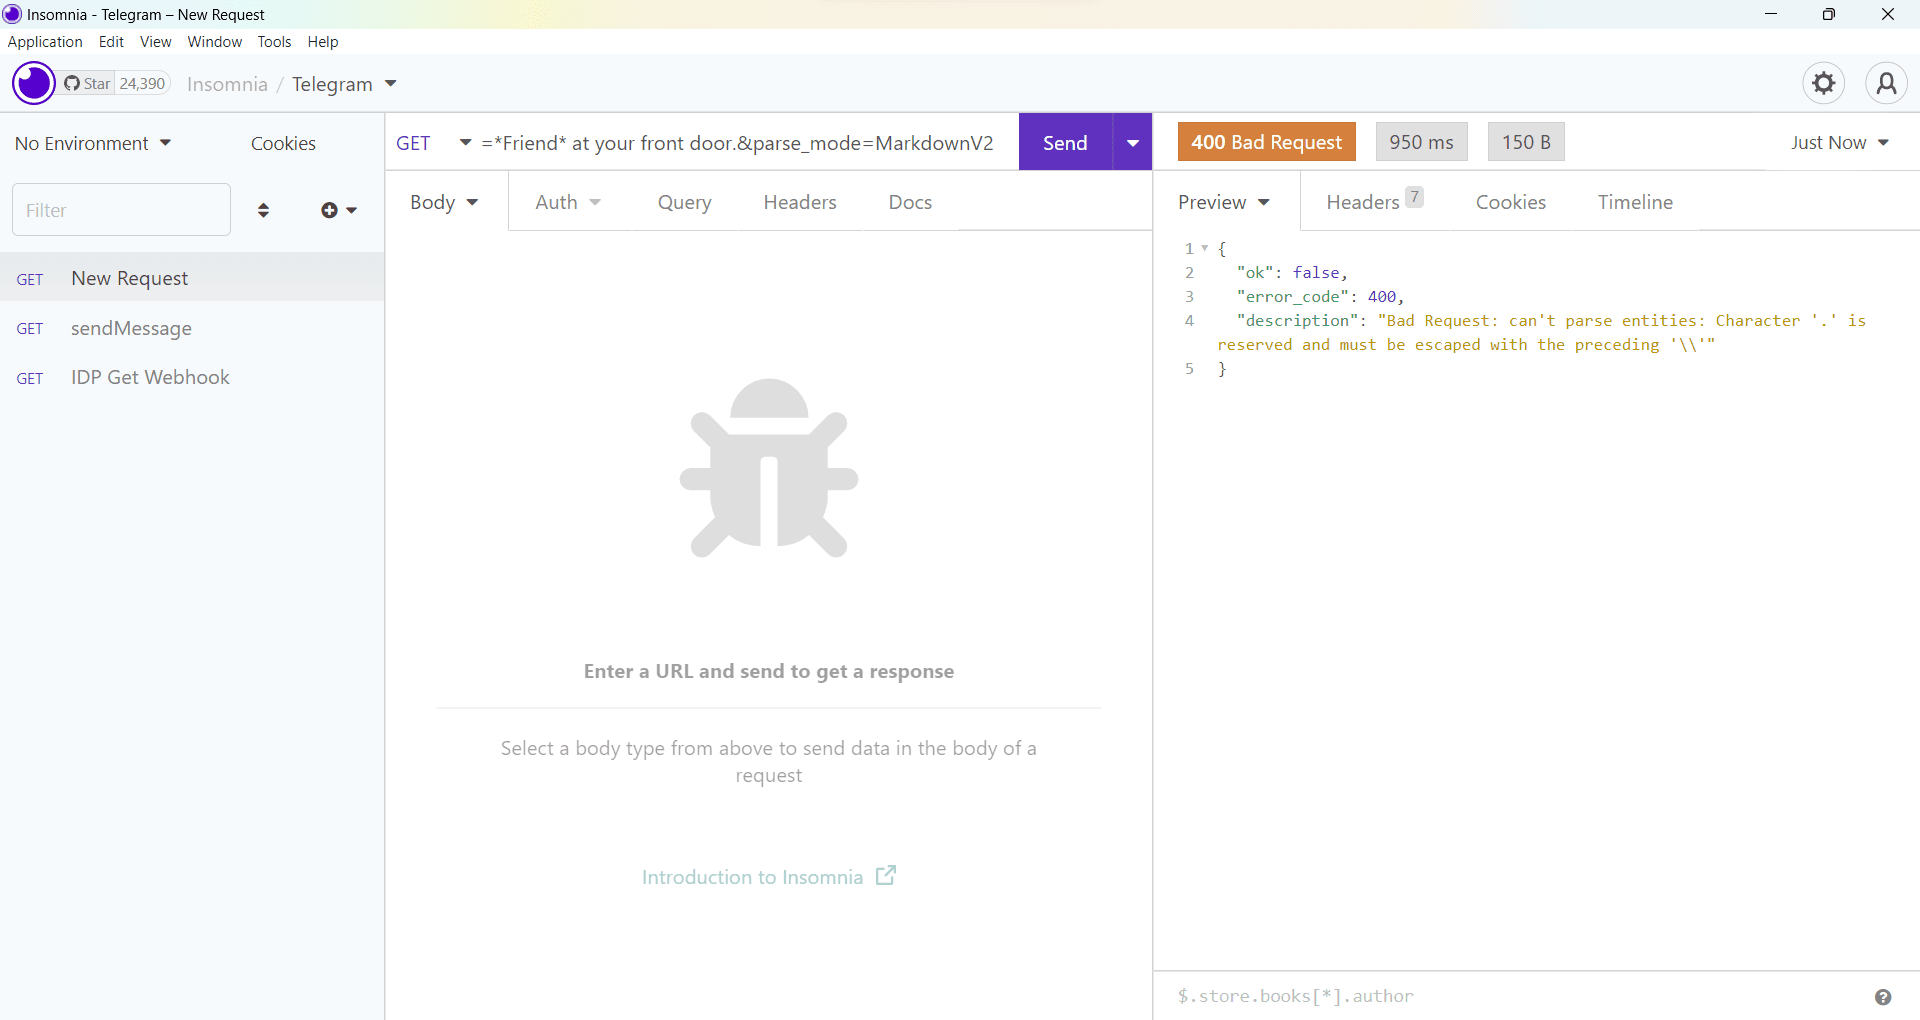Click the JSONPath response filter field
The image size is (1920, 1020).
(1516, 996)
